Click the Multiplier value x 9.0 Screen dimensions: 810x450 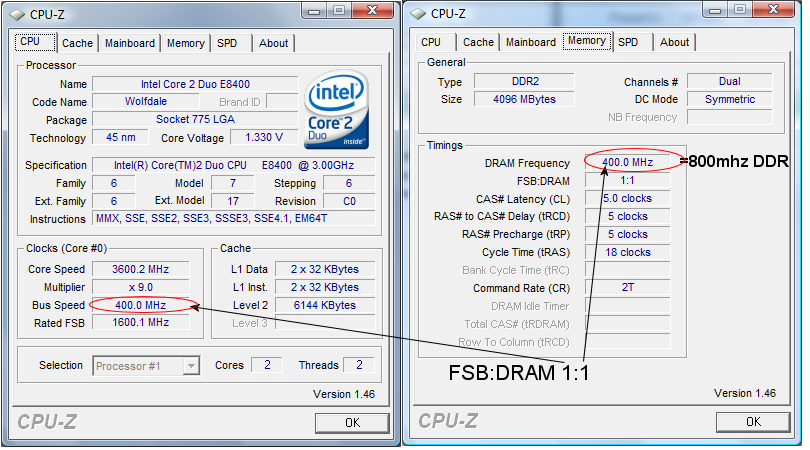(141, 287)
